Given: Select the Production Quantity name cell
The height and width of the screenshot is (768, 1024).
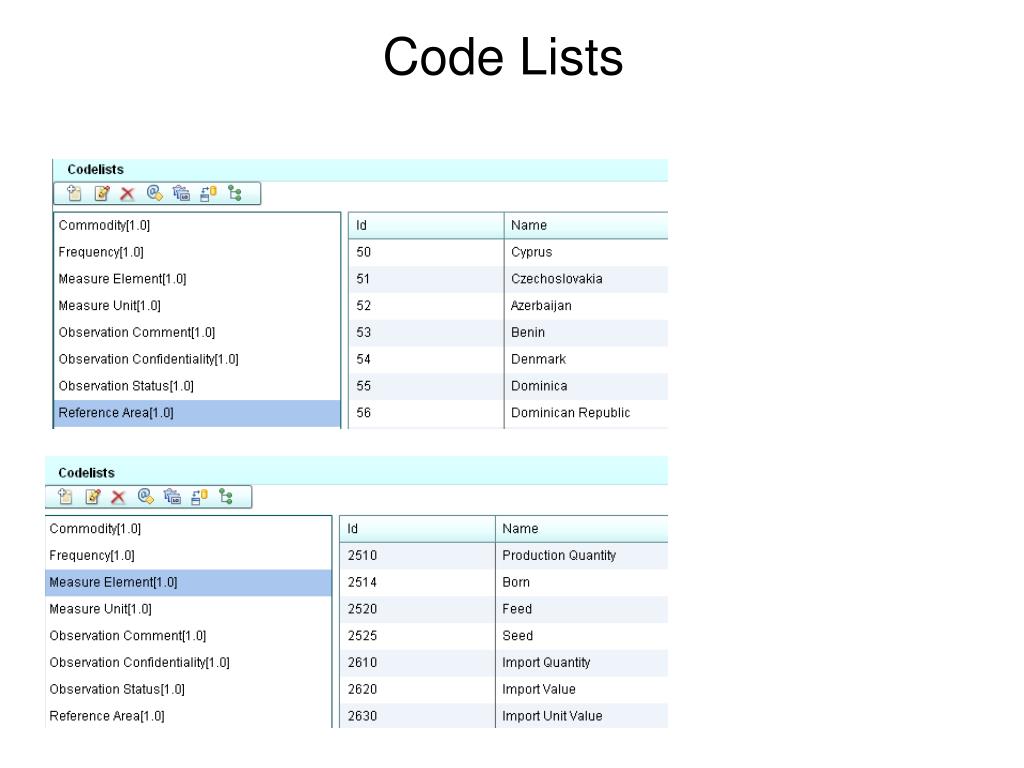Looking at the screenshot, I should click(x=582, y=556).
